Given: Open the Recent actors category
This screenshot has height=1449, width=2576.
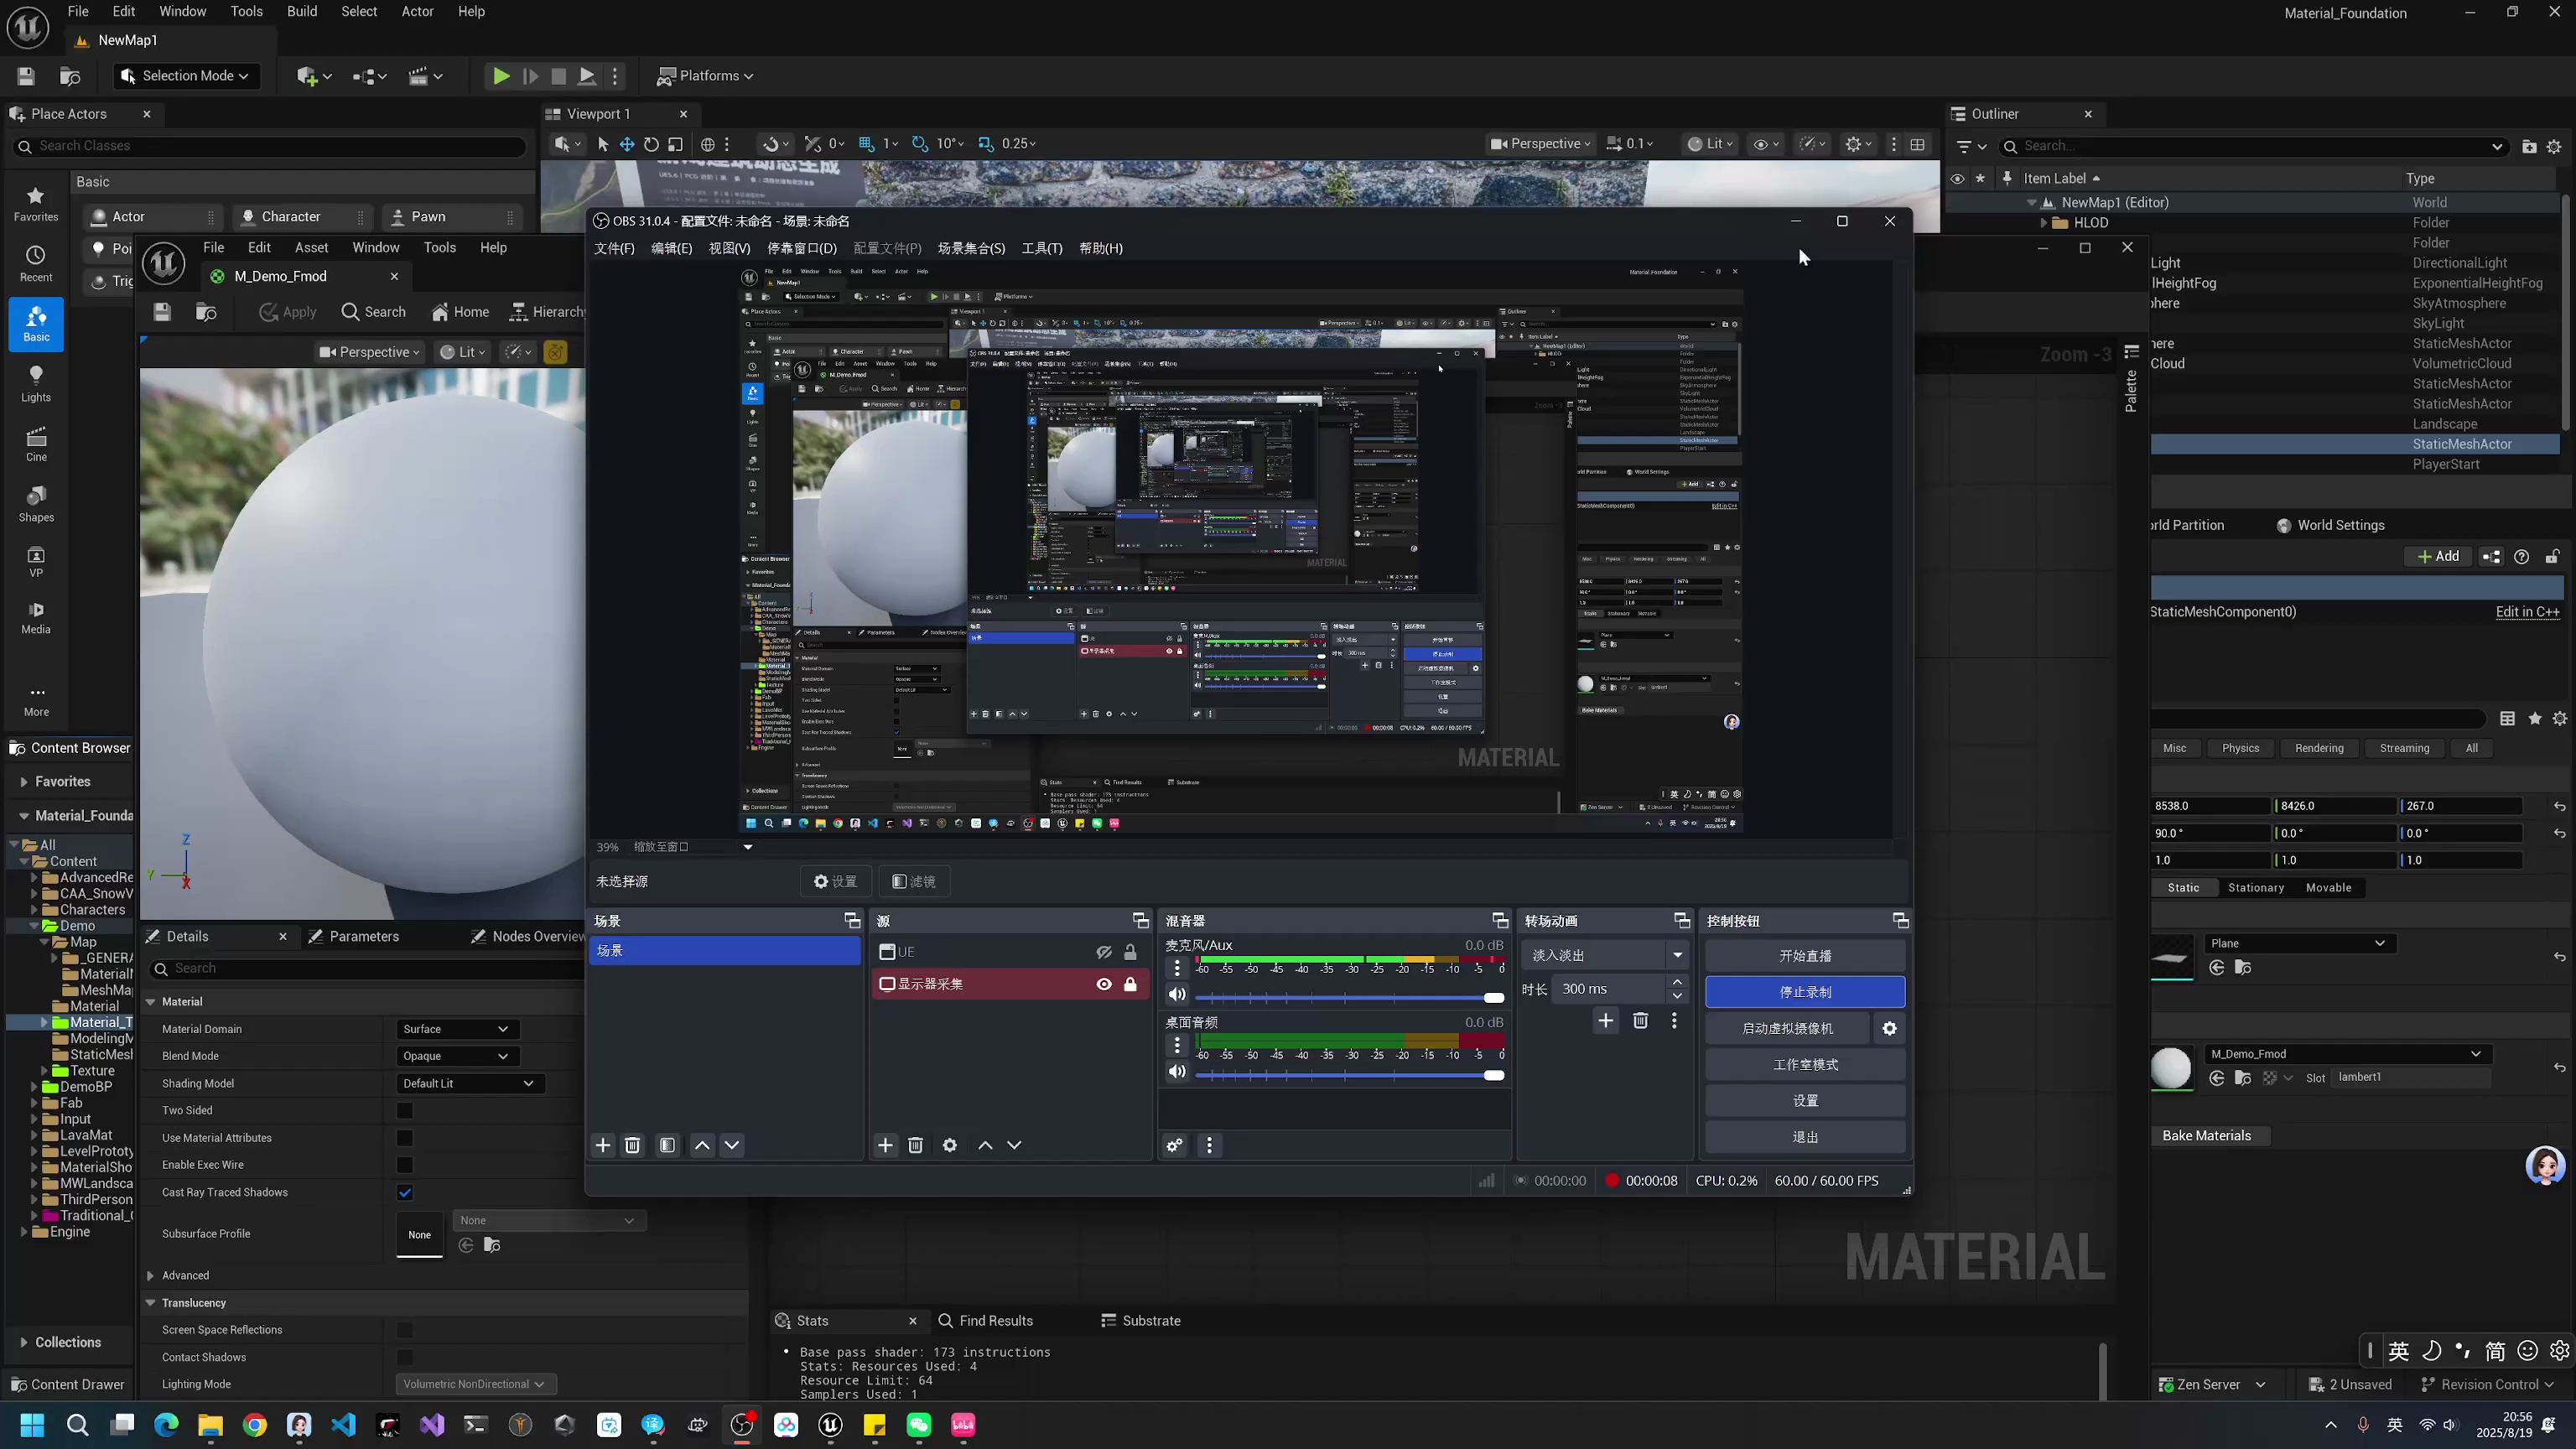Looking at the screenshot, I should point(36,264).
